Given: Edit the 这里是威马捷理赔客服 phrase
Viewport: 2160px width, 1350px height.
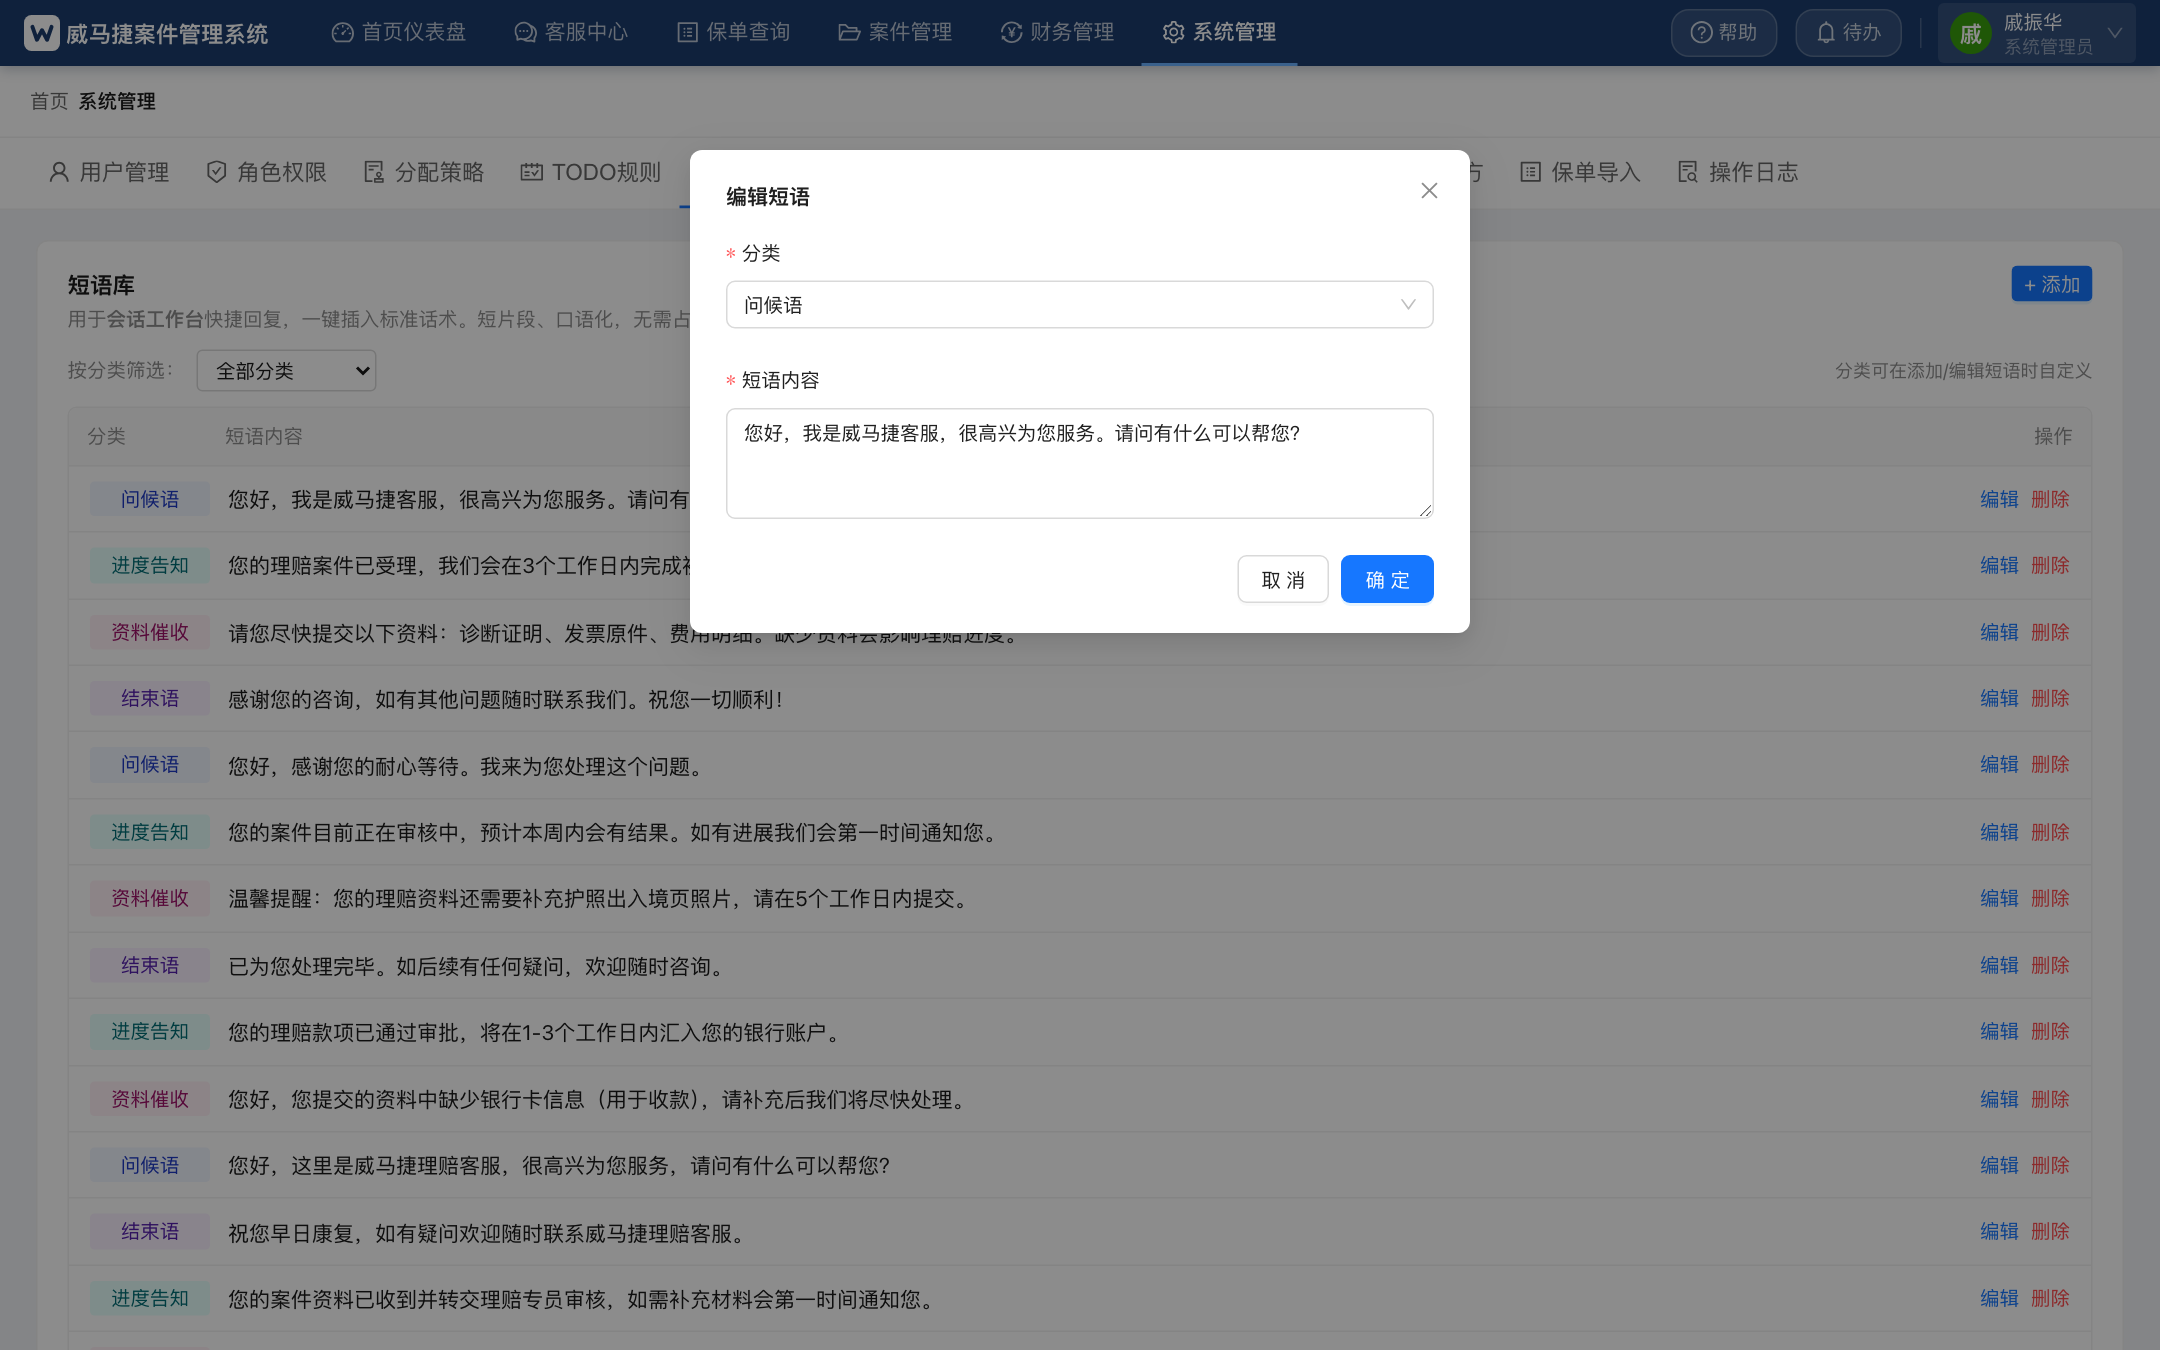Looking at the screenshot, I should 2000,1165.
